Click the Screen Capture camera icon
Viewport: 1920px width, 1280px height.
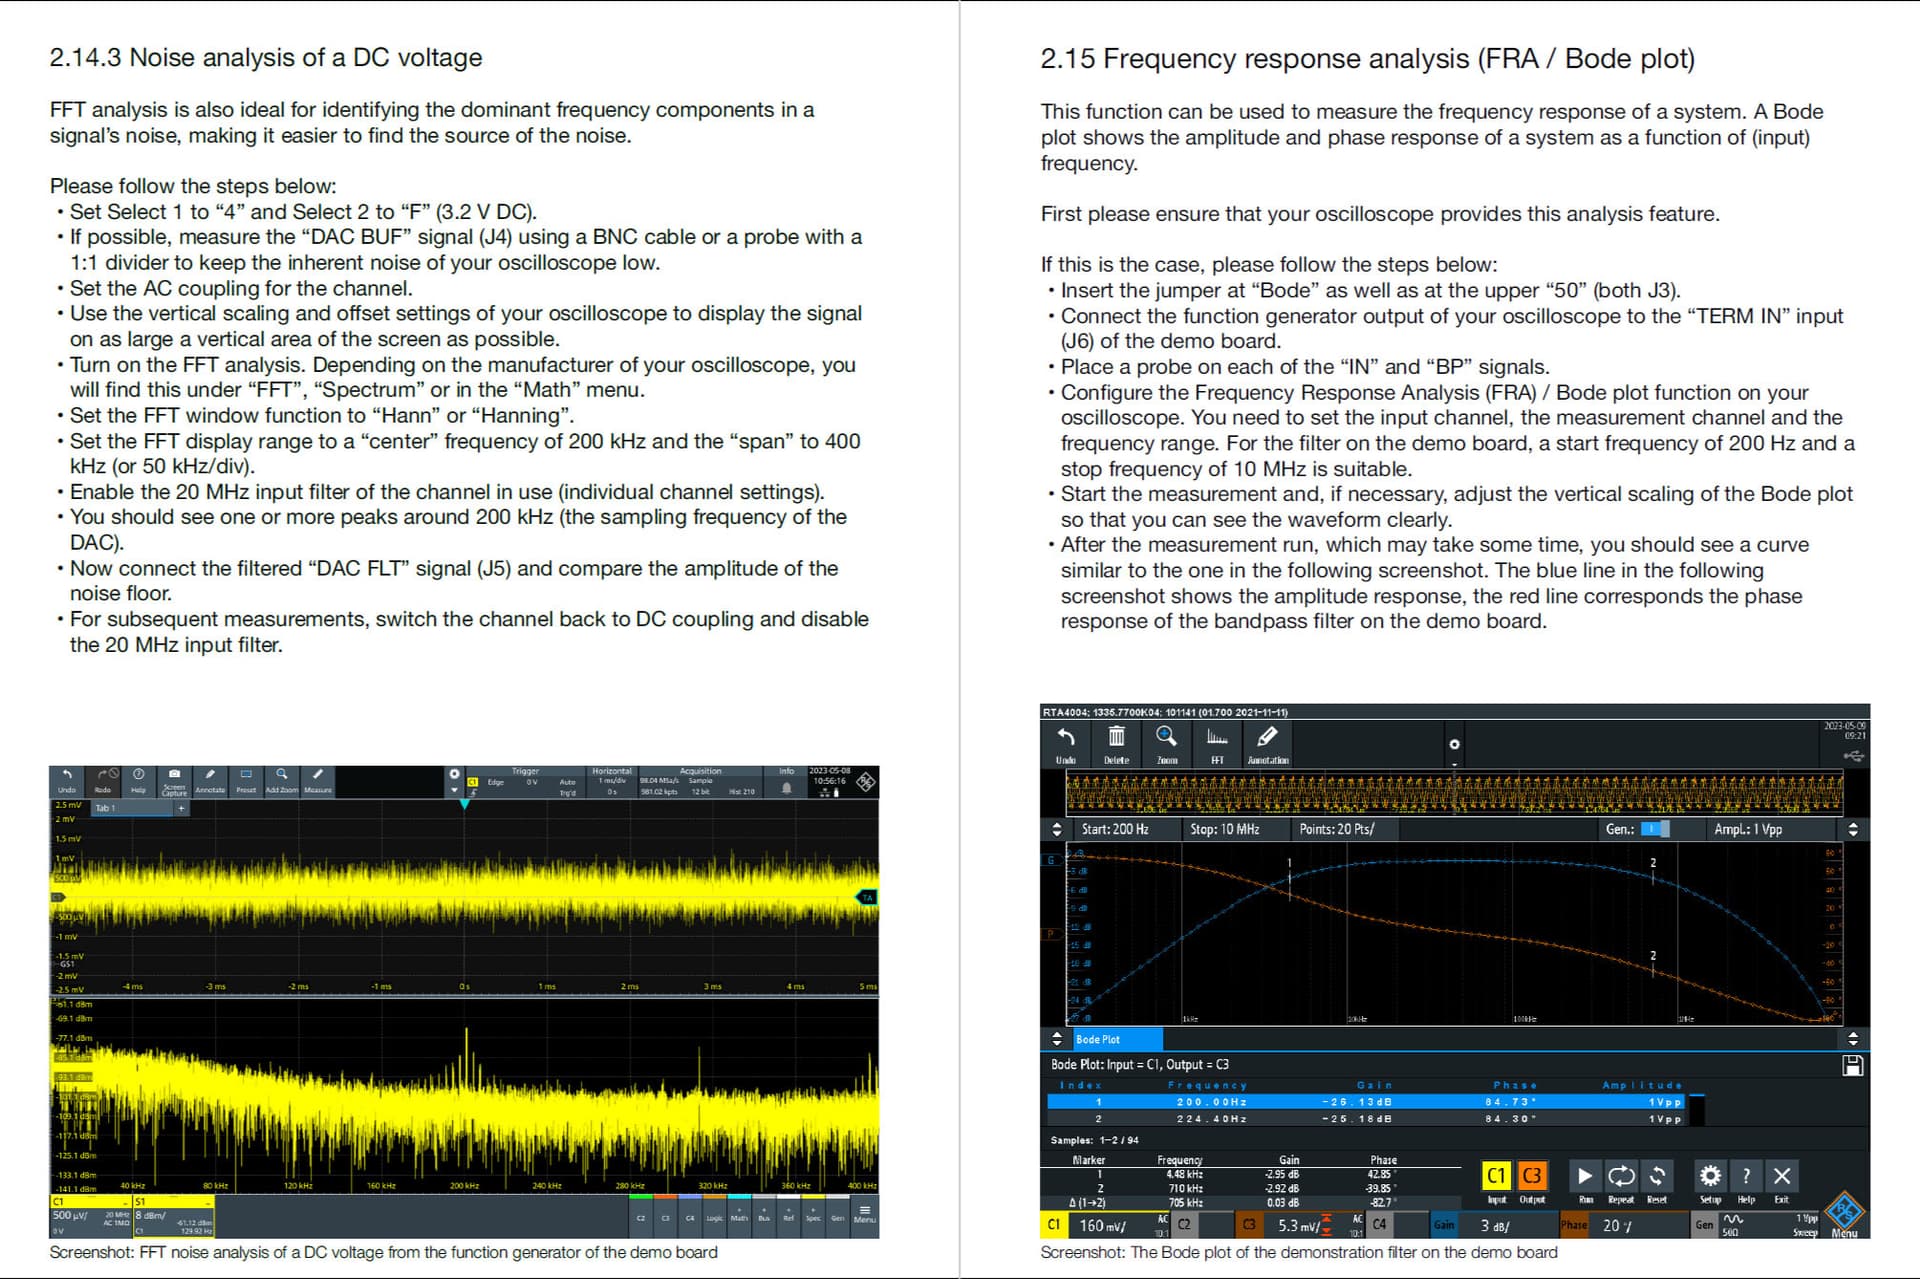click(x=174, y=777)
